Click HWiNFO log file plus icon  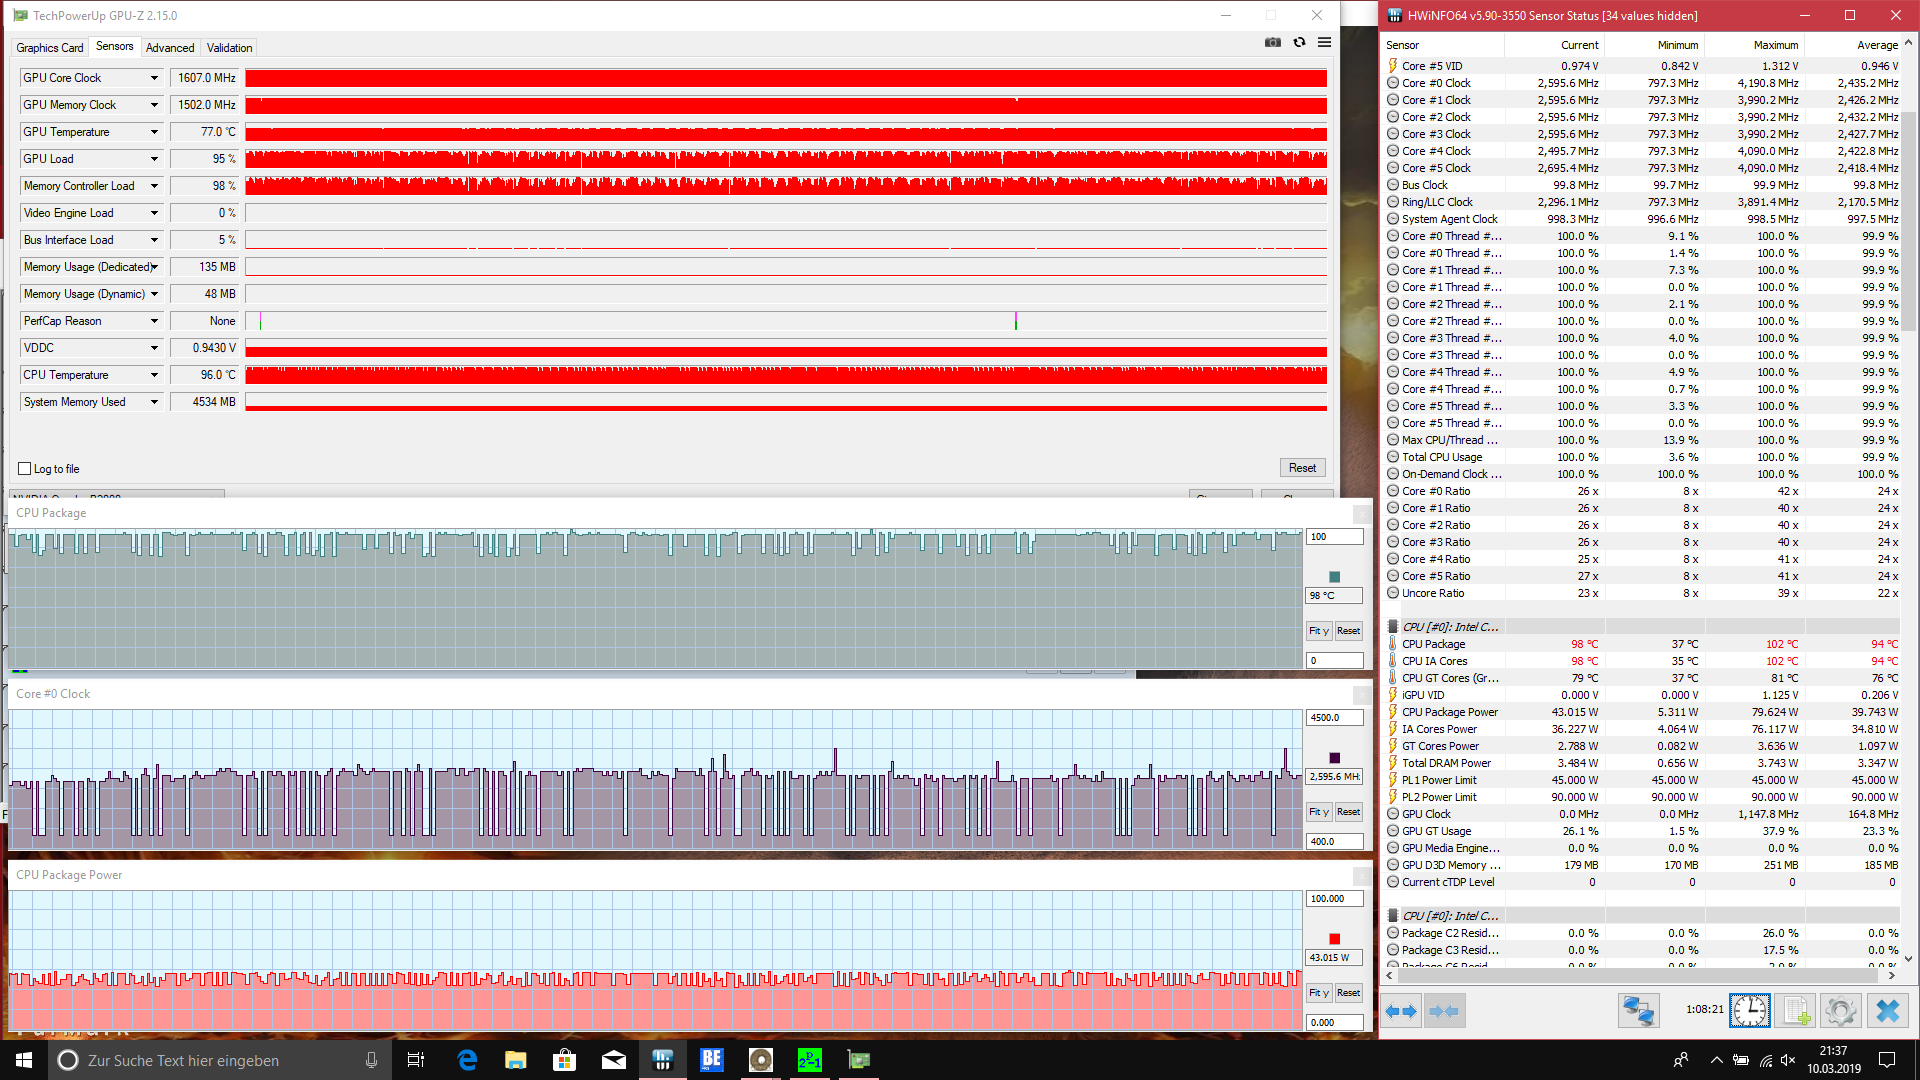point(1796,1011)
